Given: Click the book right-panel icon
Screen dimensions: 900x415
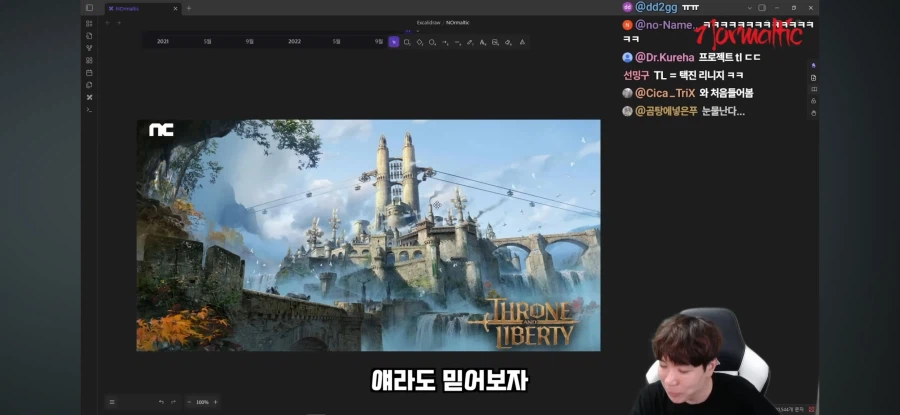Looking at the screenshot, I should click(813, 90).
